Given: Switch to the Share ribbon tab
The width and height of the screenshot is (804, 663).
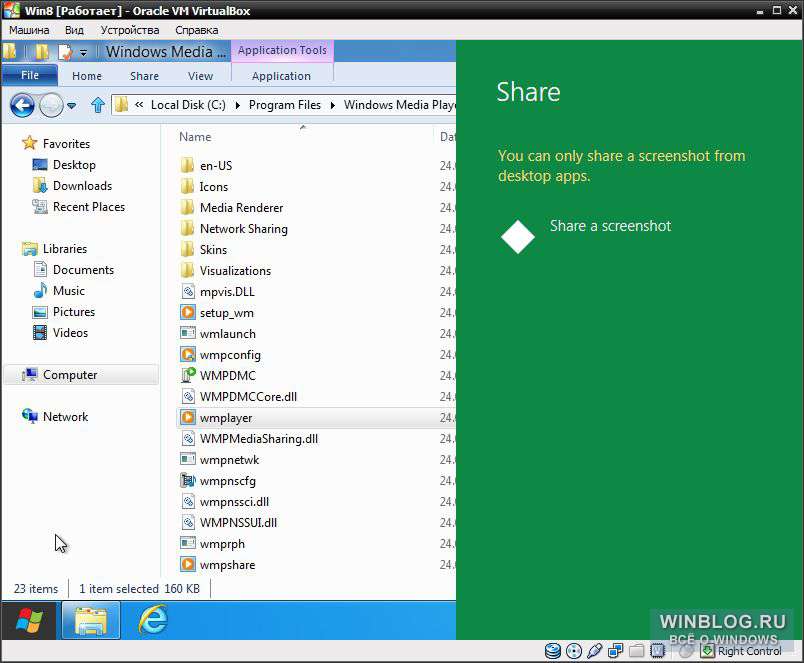Looking at the screenshot, I should 144,76.
